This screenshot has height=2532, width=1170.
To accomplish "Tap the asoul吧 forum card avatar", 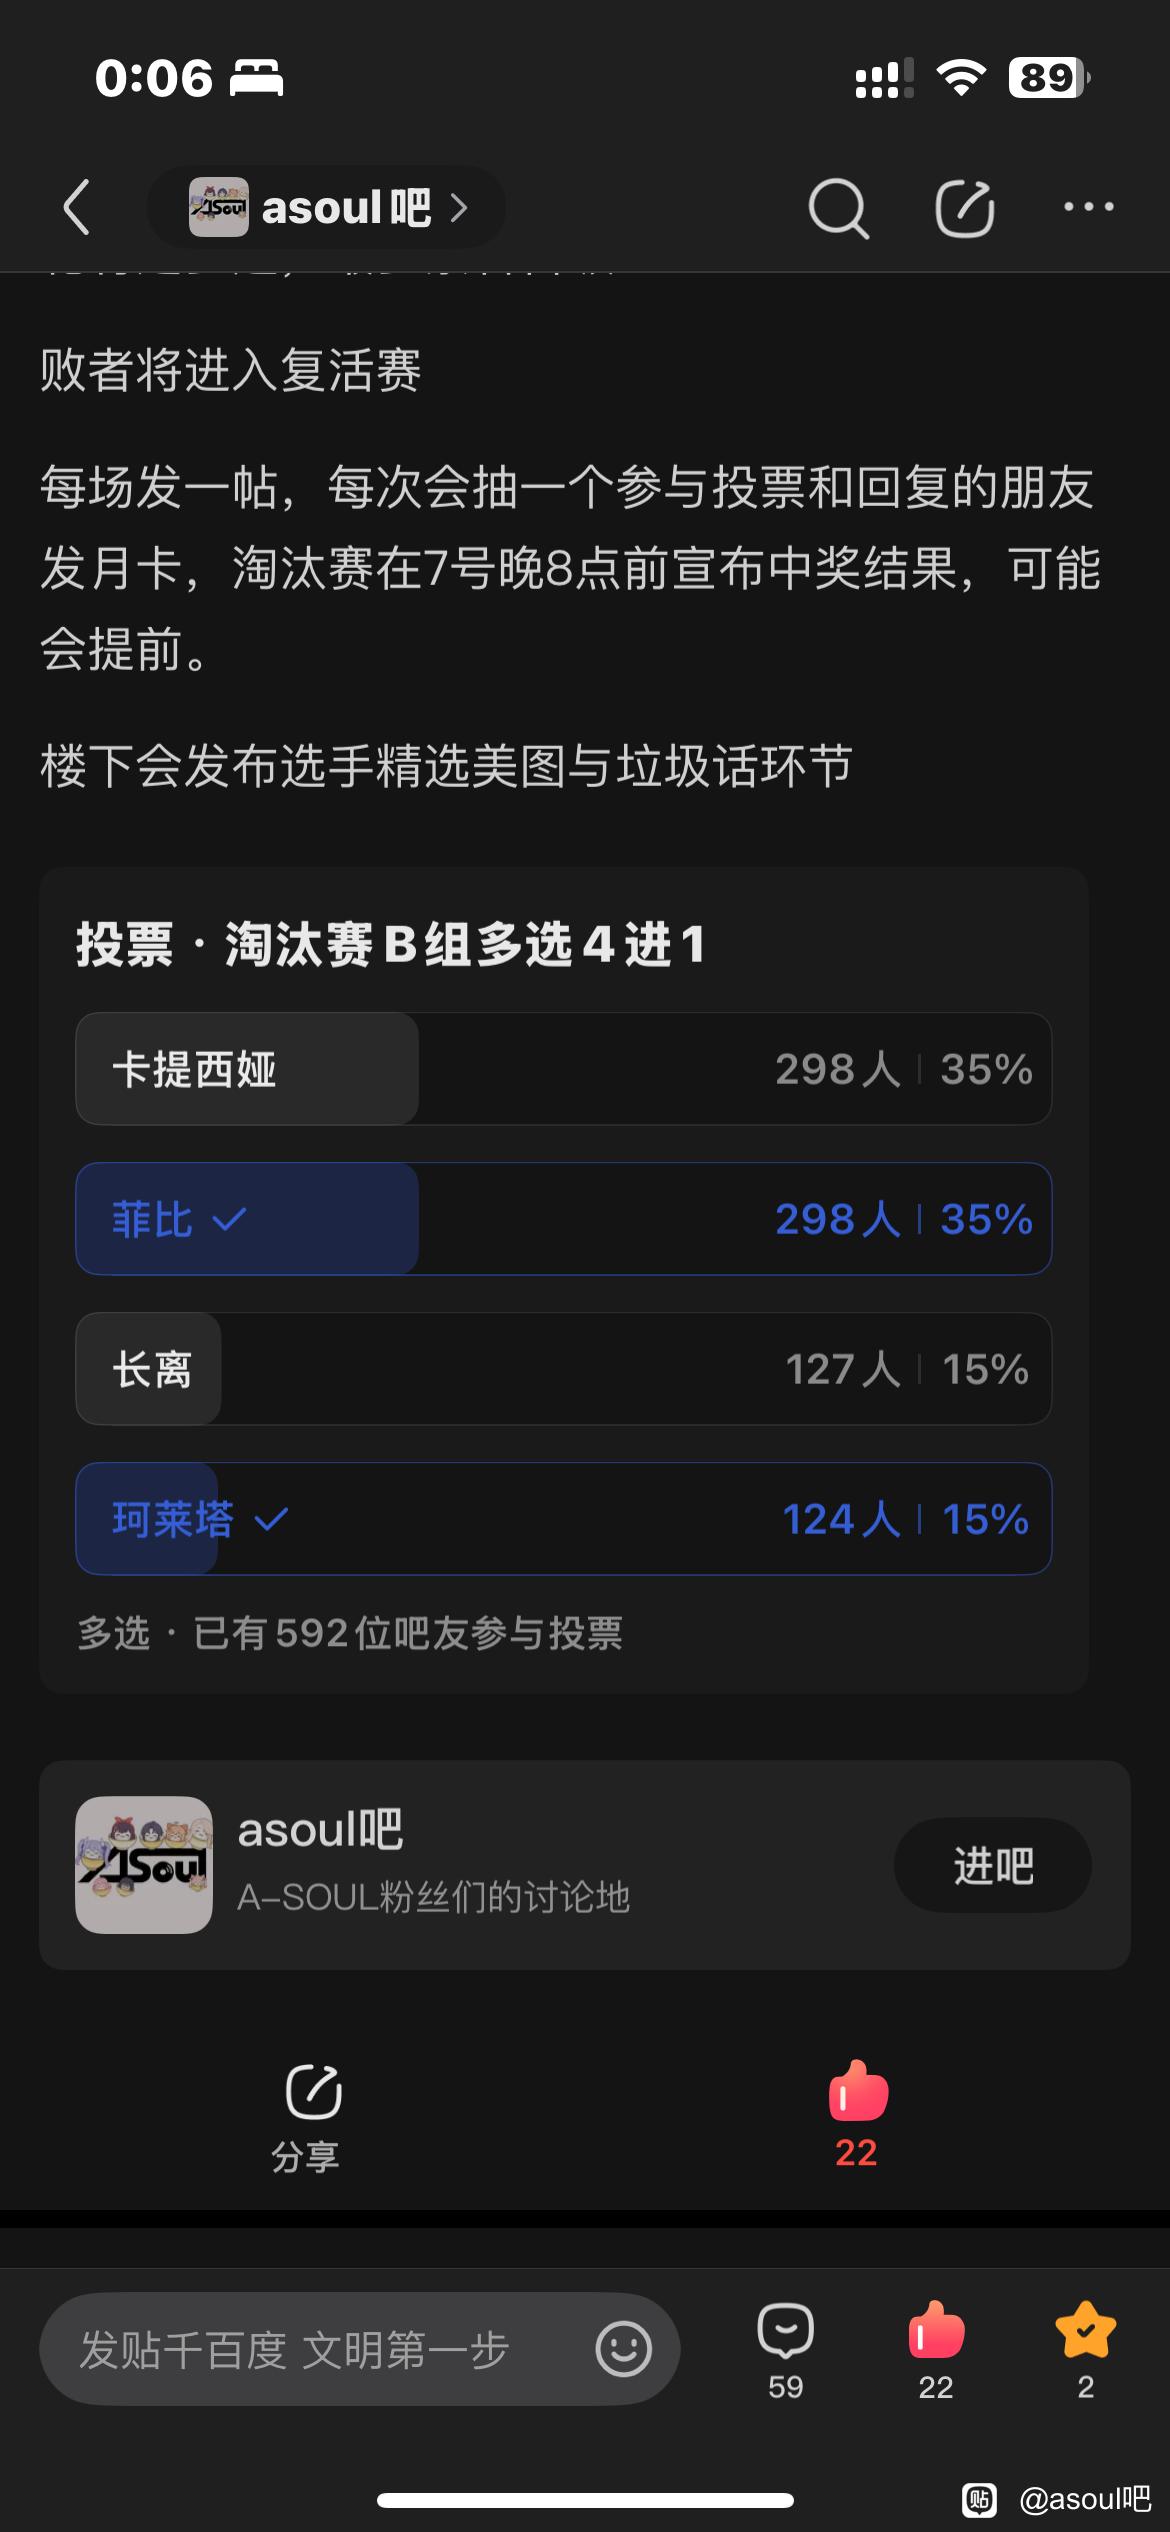I will tap(144, 1865).
